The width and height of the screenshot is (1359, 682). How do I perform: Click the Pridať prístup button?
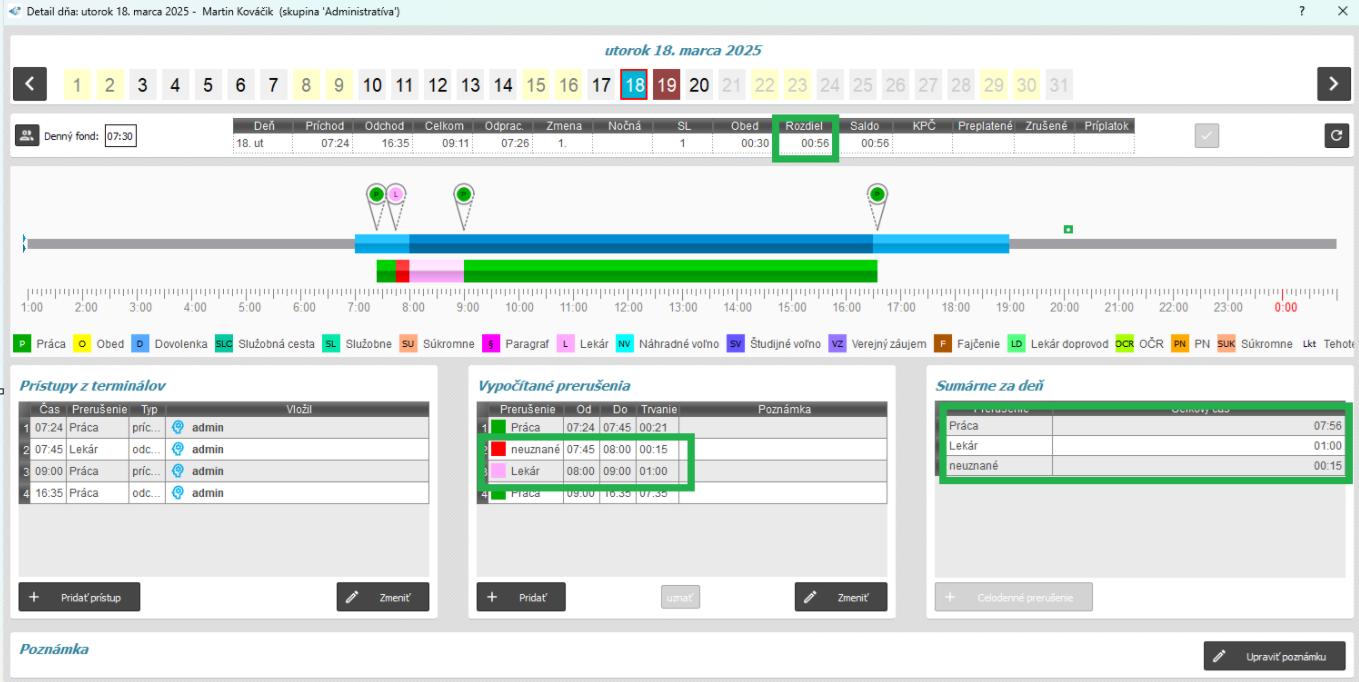pyautogui.click(x=78, y=596)
